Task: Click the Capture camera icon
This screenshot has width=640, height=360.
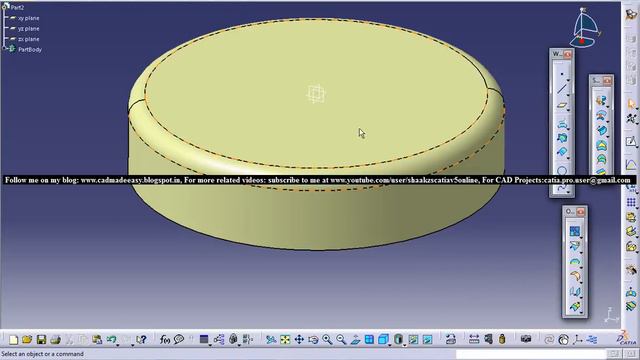Action: (x=526, y=340)
